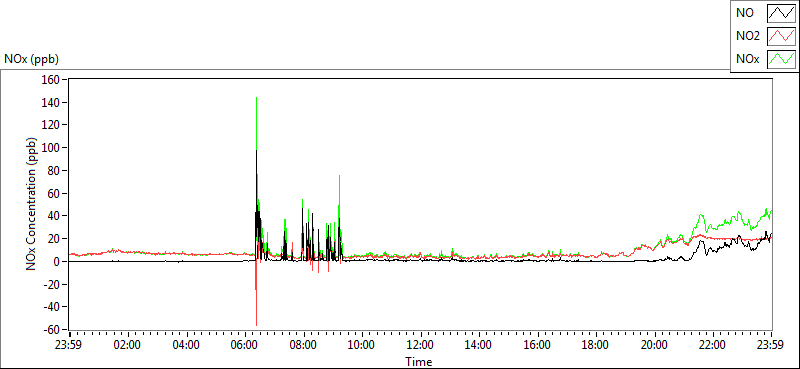Click the 80 y-axis value
Image resolution: width=800 pixels, height=369 pixels.
[x=55, y=170]
